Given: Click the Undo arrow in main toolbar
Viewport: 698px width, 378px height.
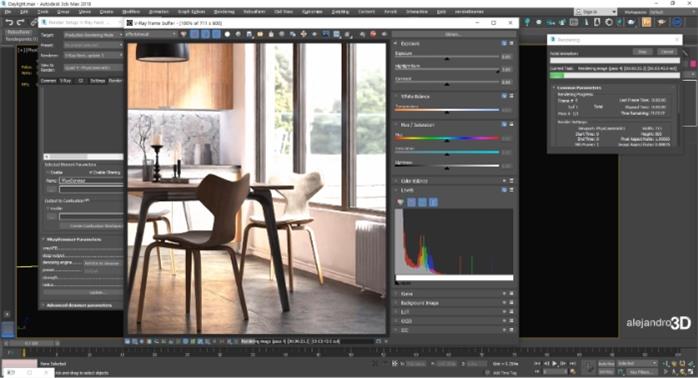Looking at the screenshot, I should pyautogui.click(x=9, y=22).
